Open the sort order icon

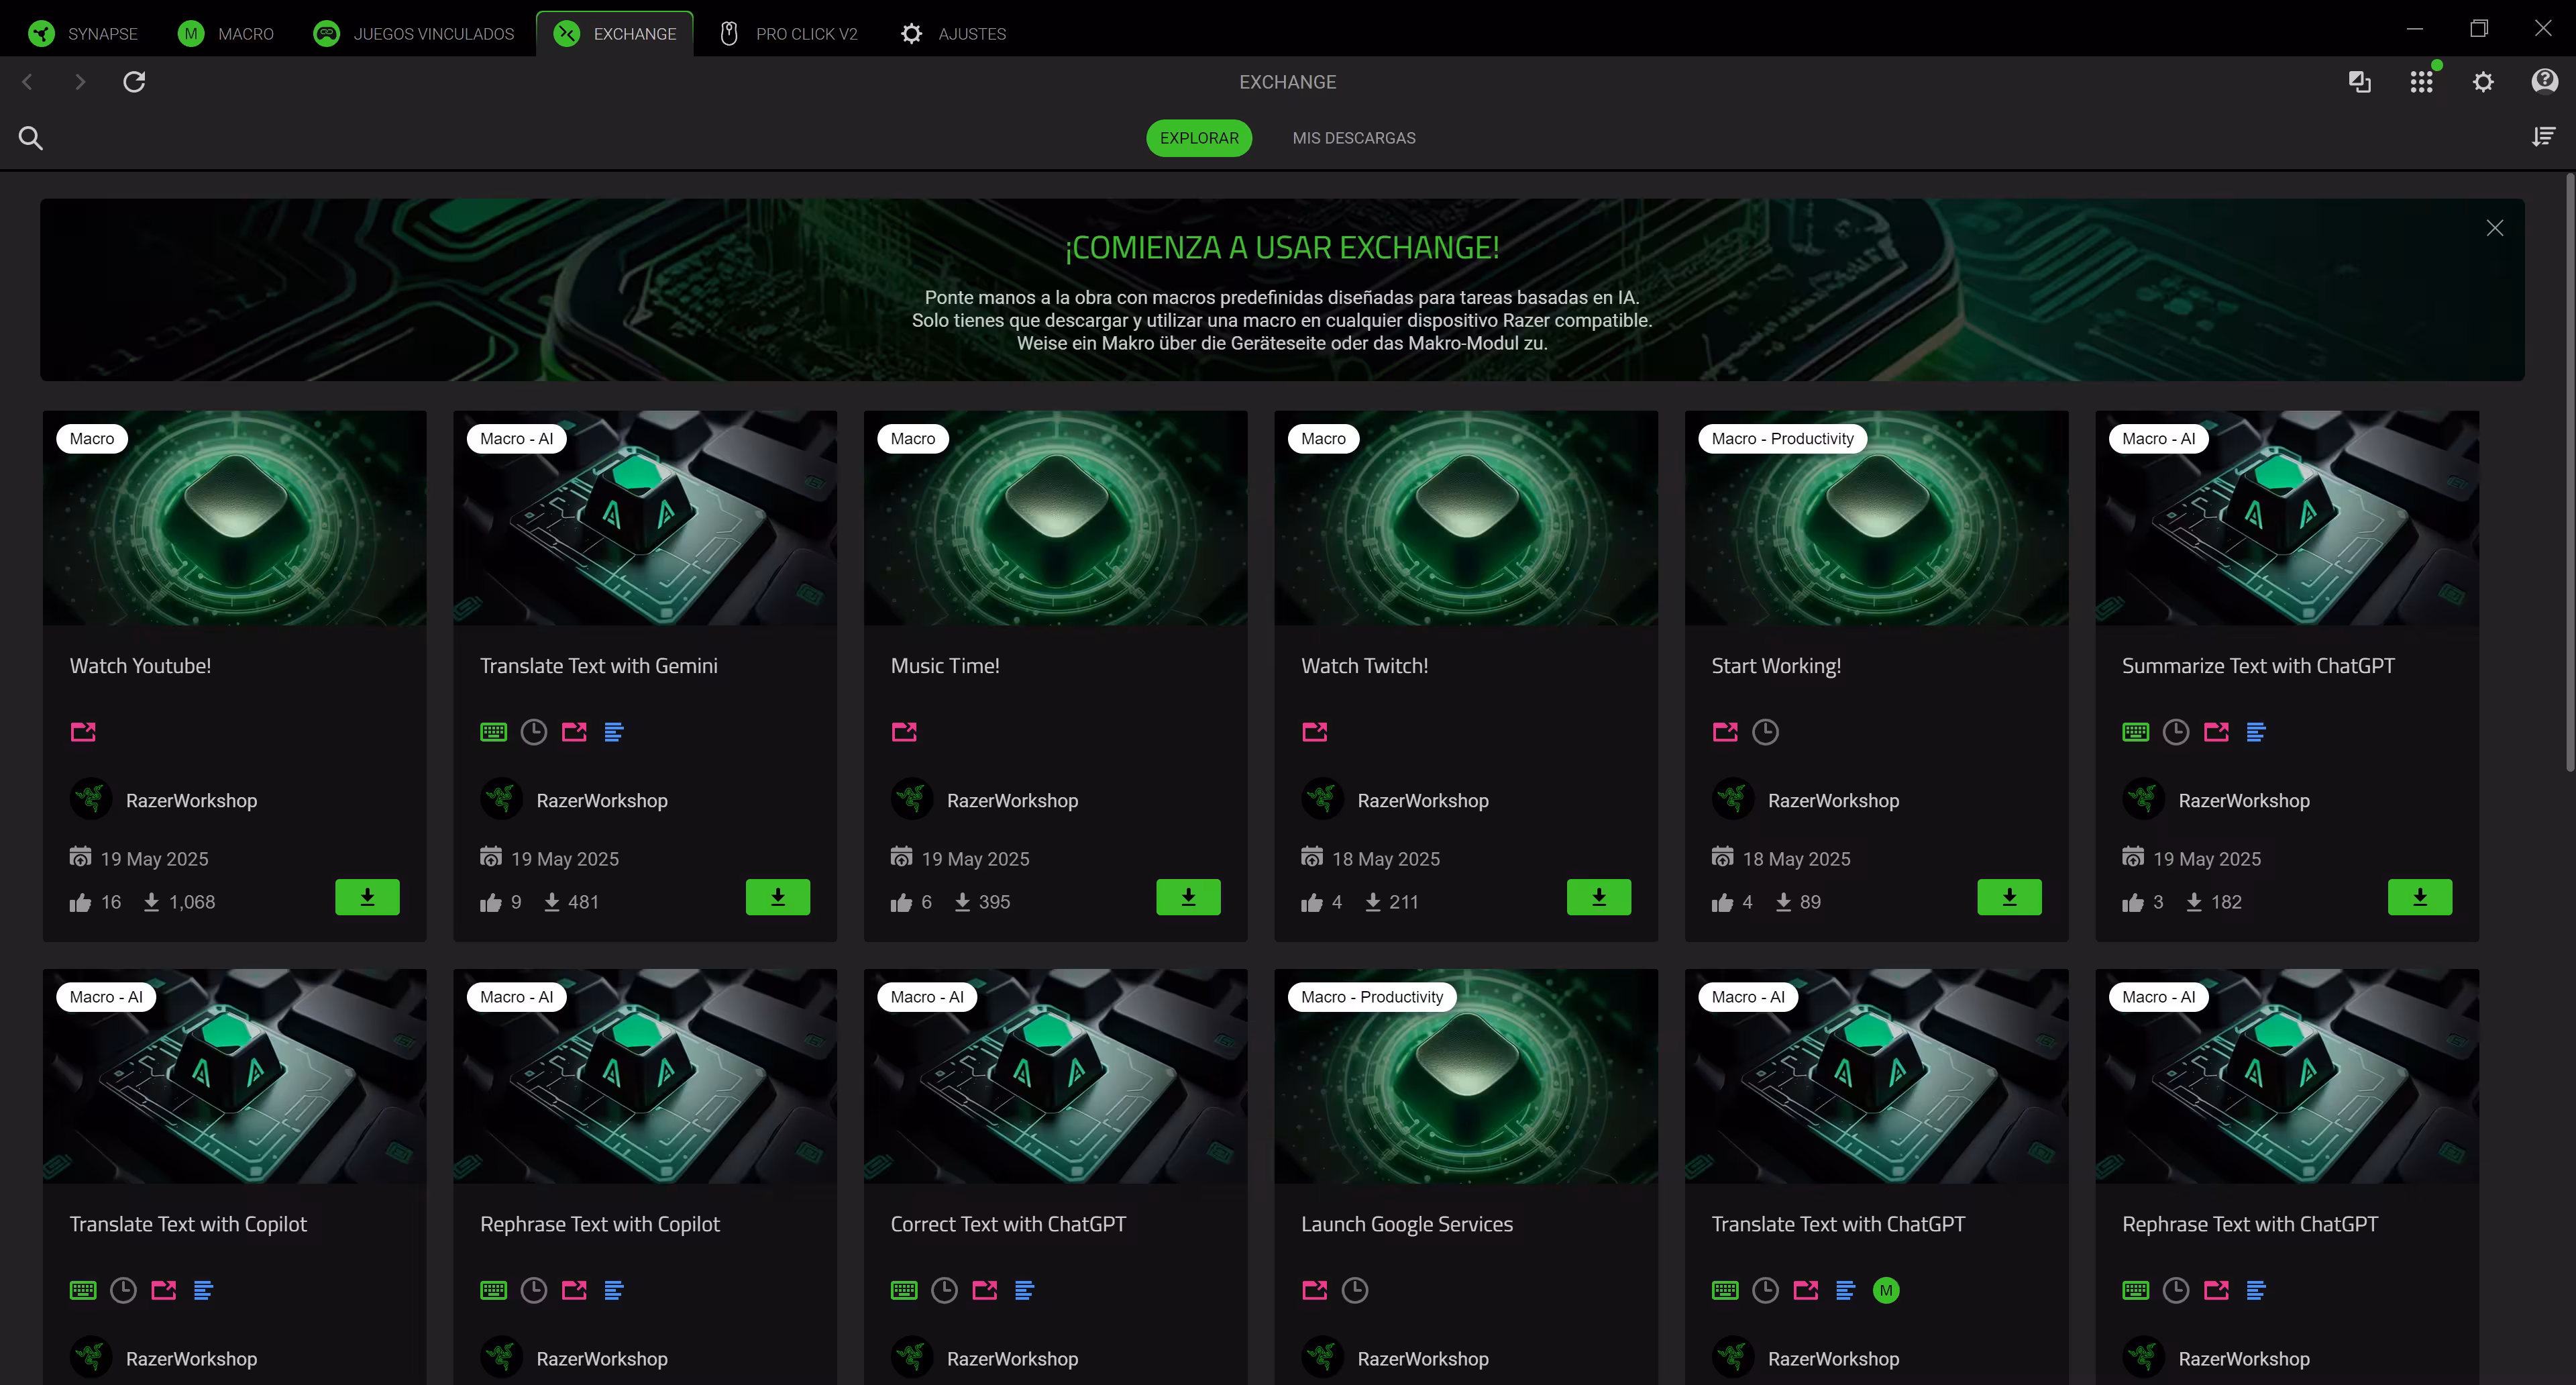[2543, 137]
